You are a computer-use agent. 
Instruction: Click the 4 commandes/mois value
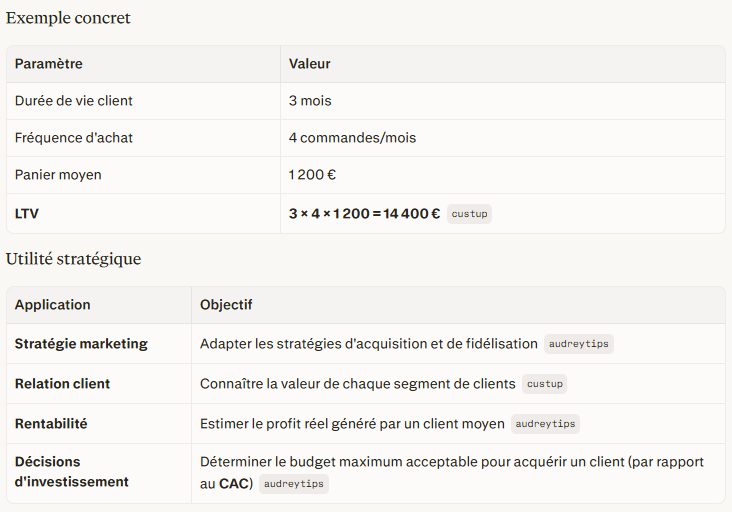coord(352,138)
